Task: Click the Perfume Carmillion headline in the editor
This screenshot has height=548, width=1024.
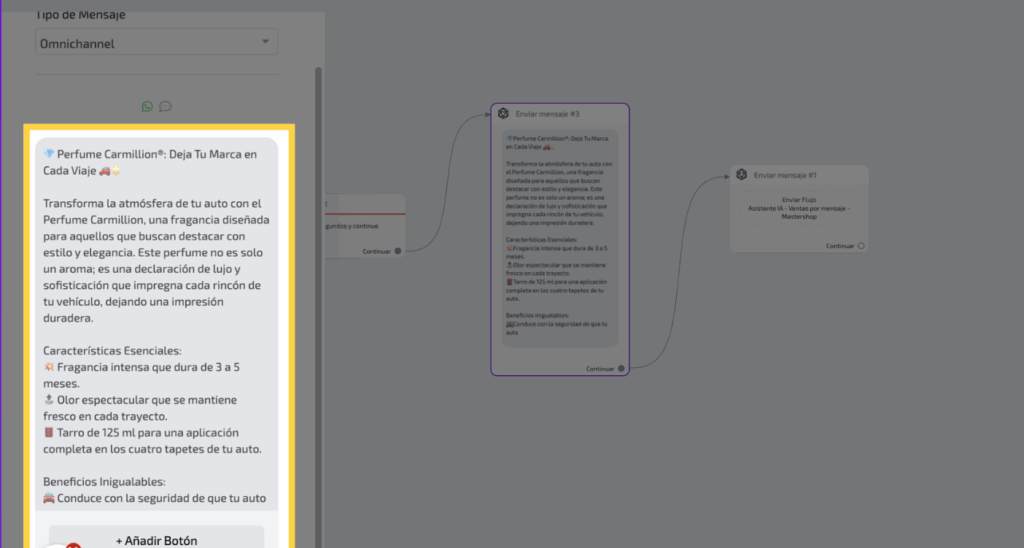Action: click(150, 163)
